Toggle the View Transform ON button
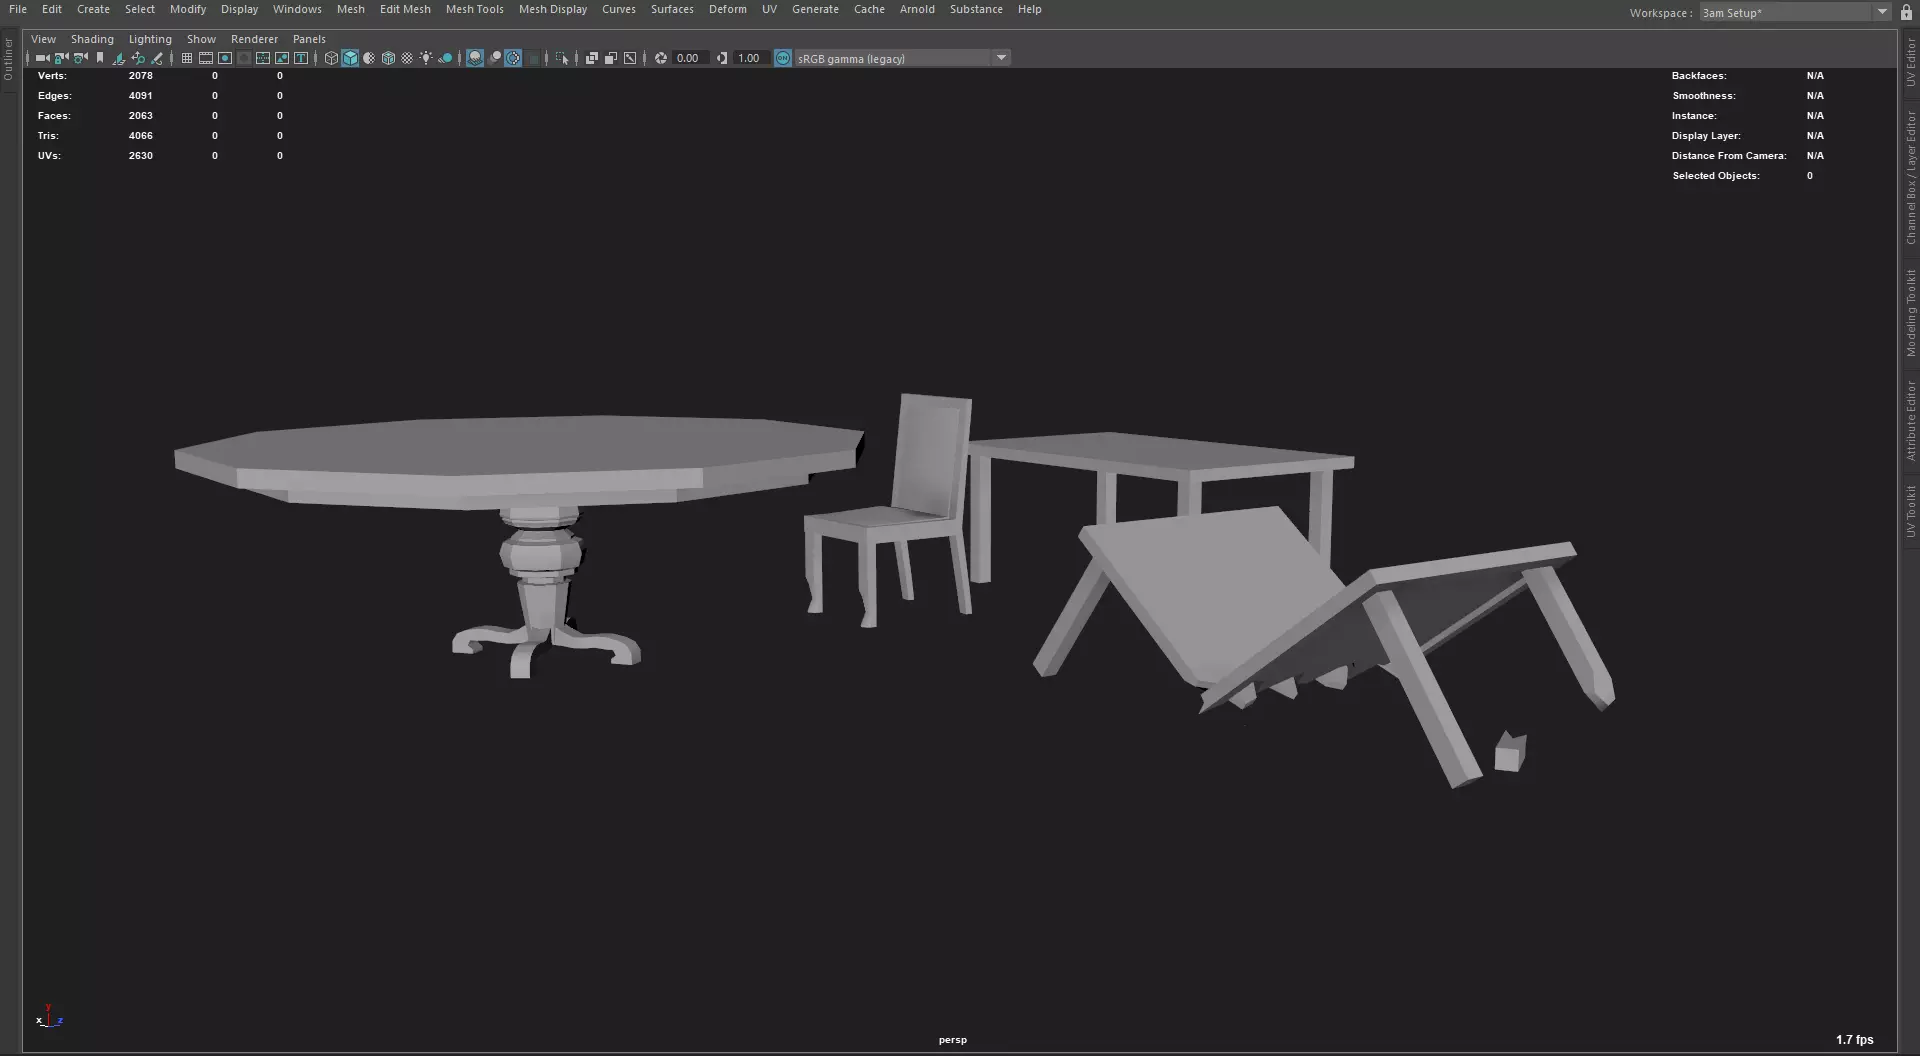This screenshot has height=1056, width=1920. point(783,58)
